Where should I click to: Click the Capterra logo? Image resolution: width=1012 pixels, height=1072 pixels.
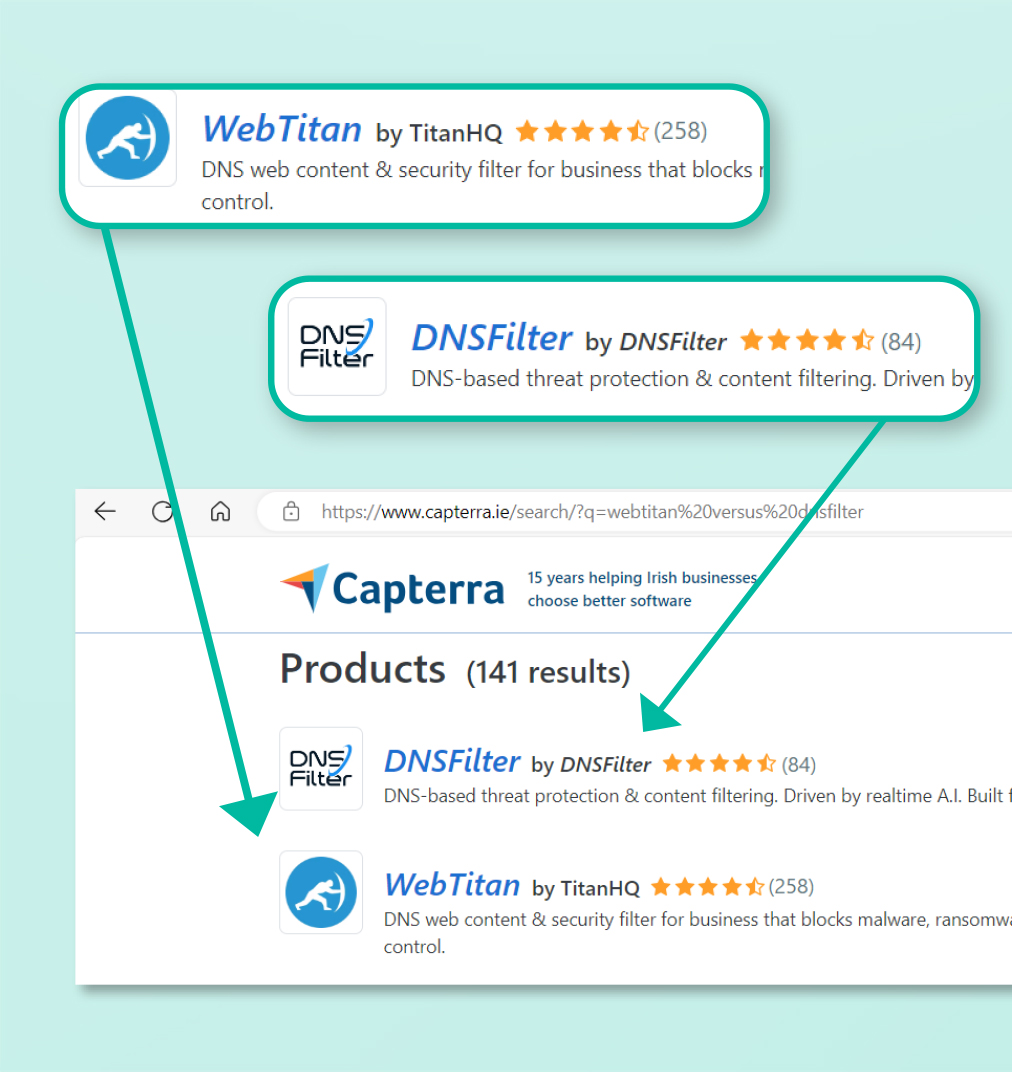[392, 589]
